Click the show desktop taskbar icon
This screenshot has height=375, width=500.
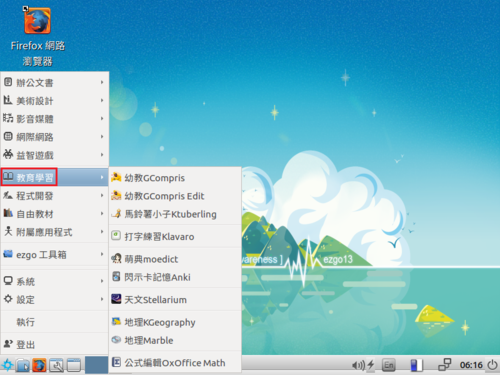74,365
